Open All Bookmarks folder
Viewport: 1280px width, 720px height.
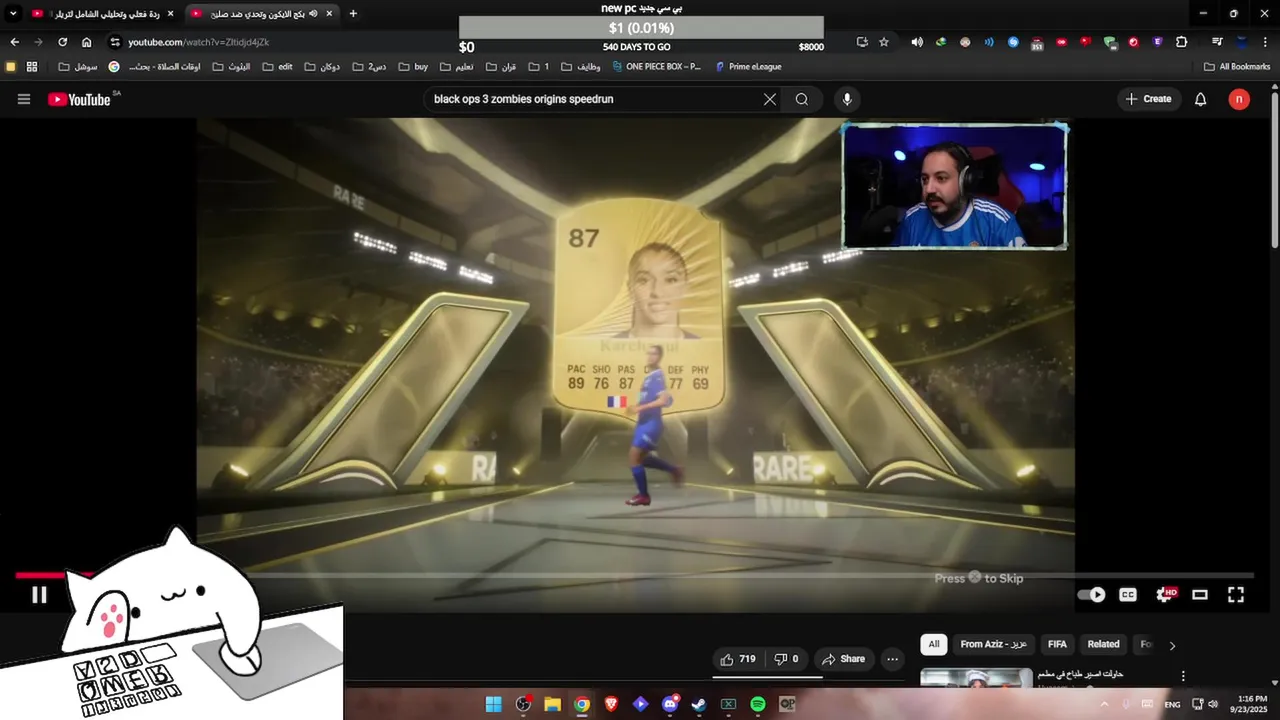(x=1237, y=67)
